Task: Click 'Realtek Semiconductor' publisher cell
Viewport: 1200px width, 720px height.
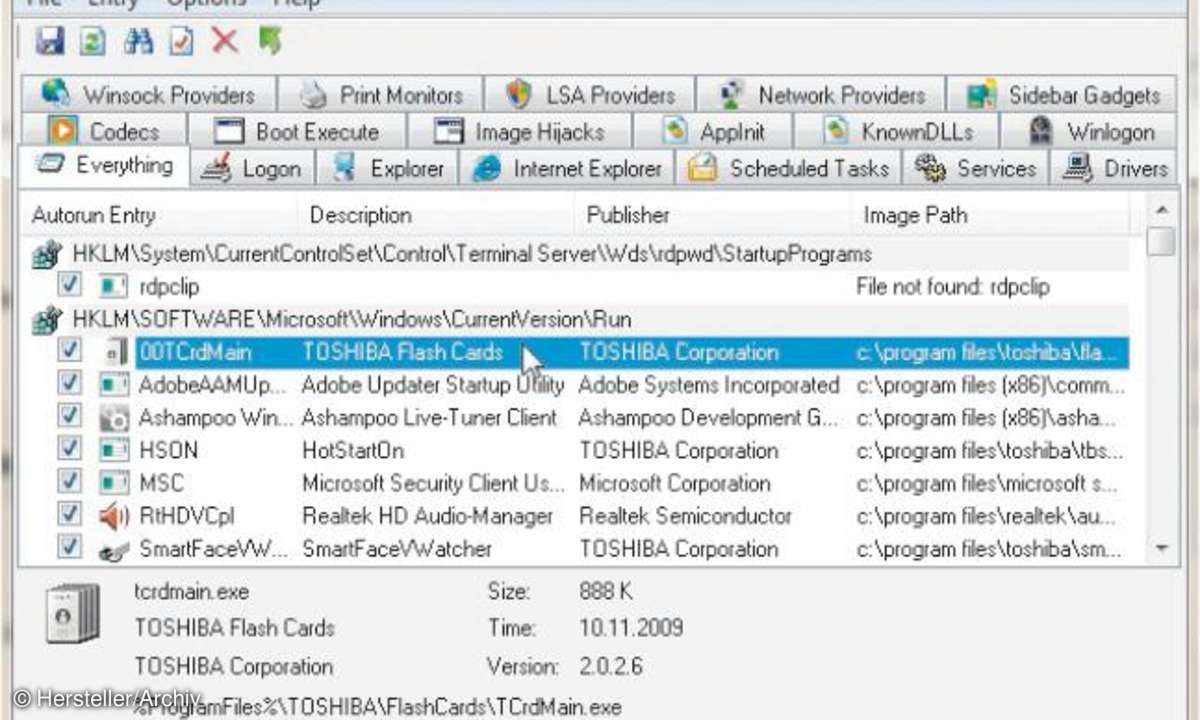Action: [x=685, y=517]
